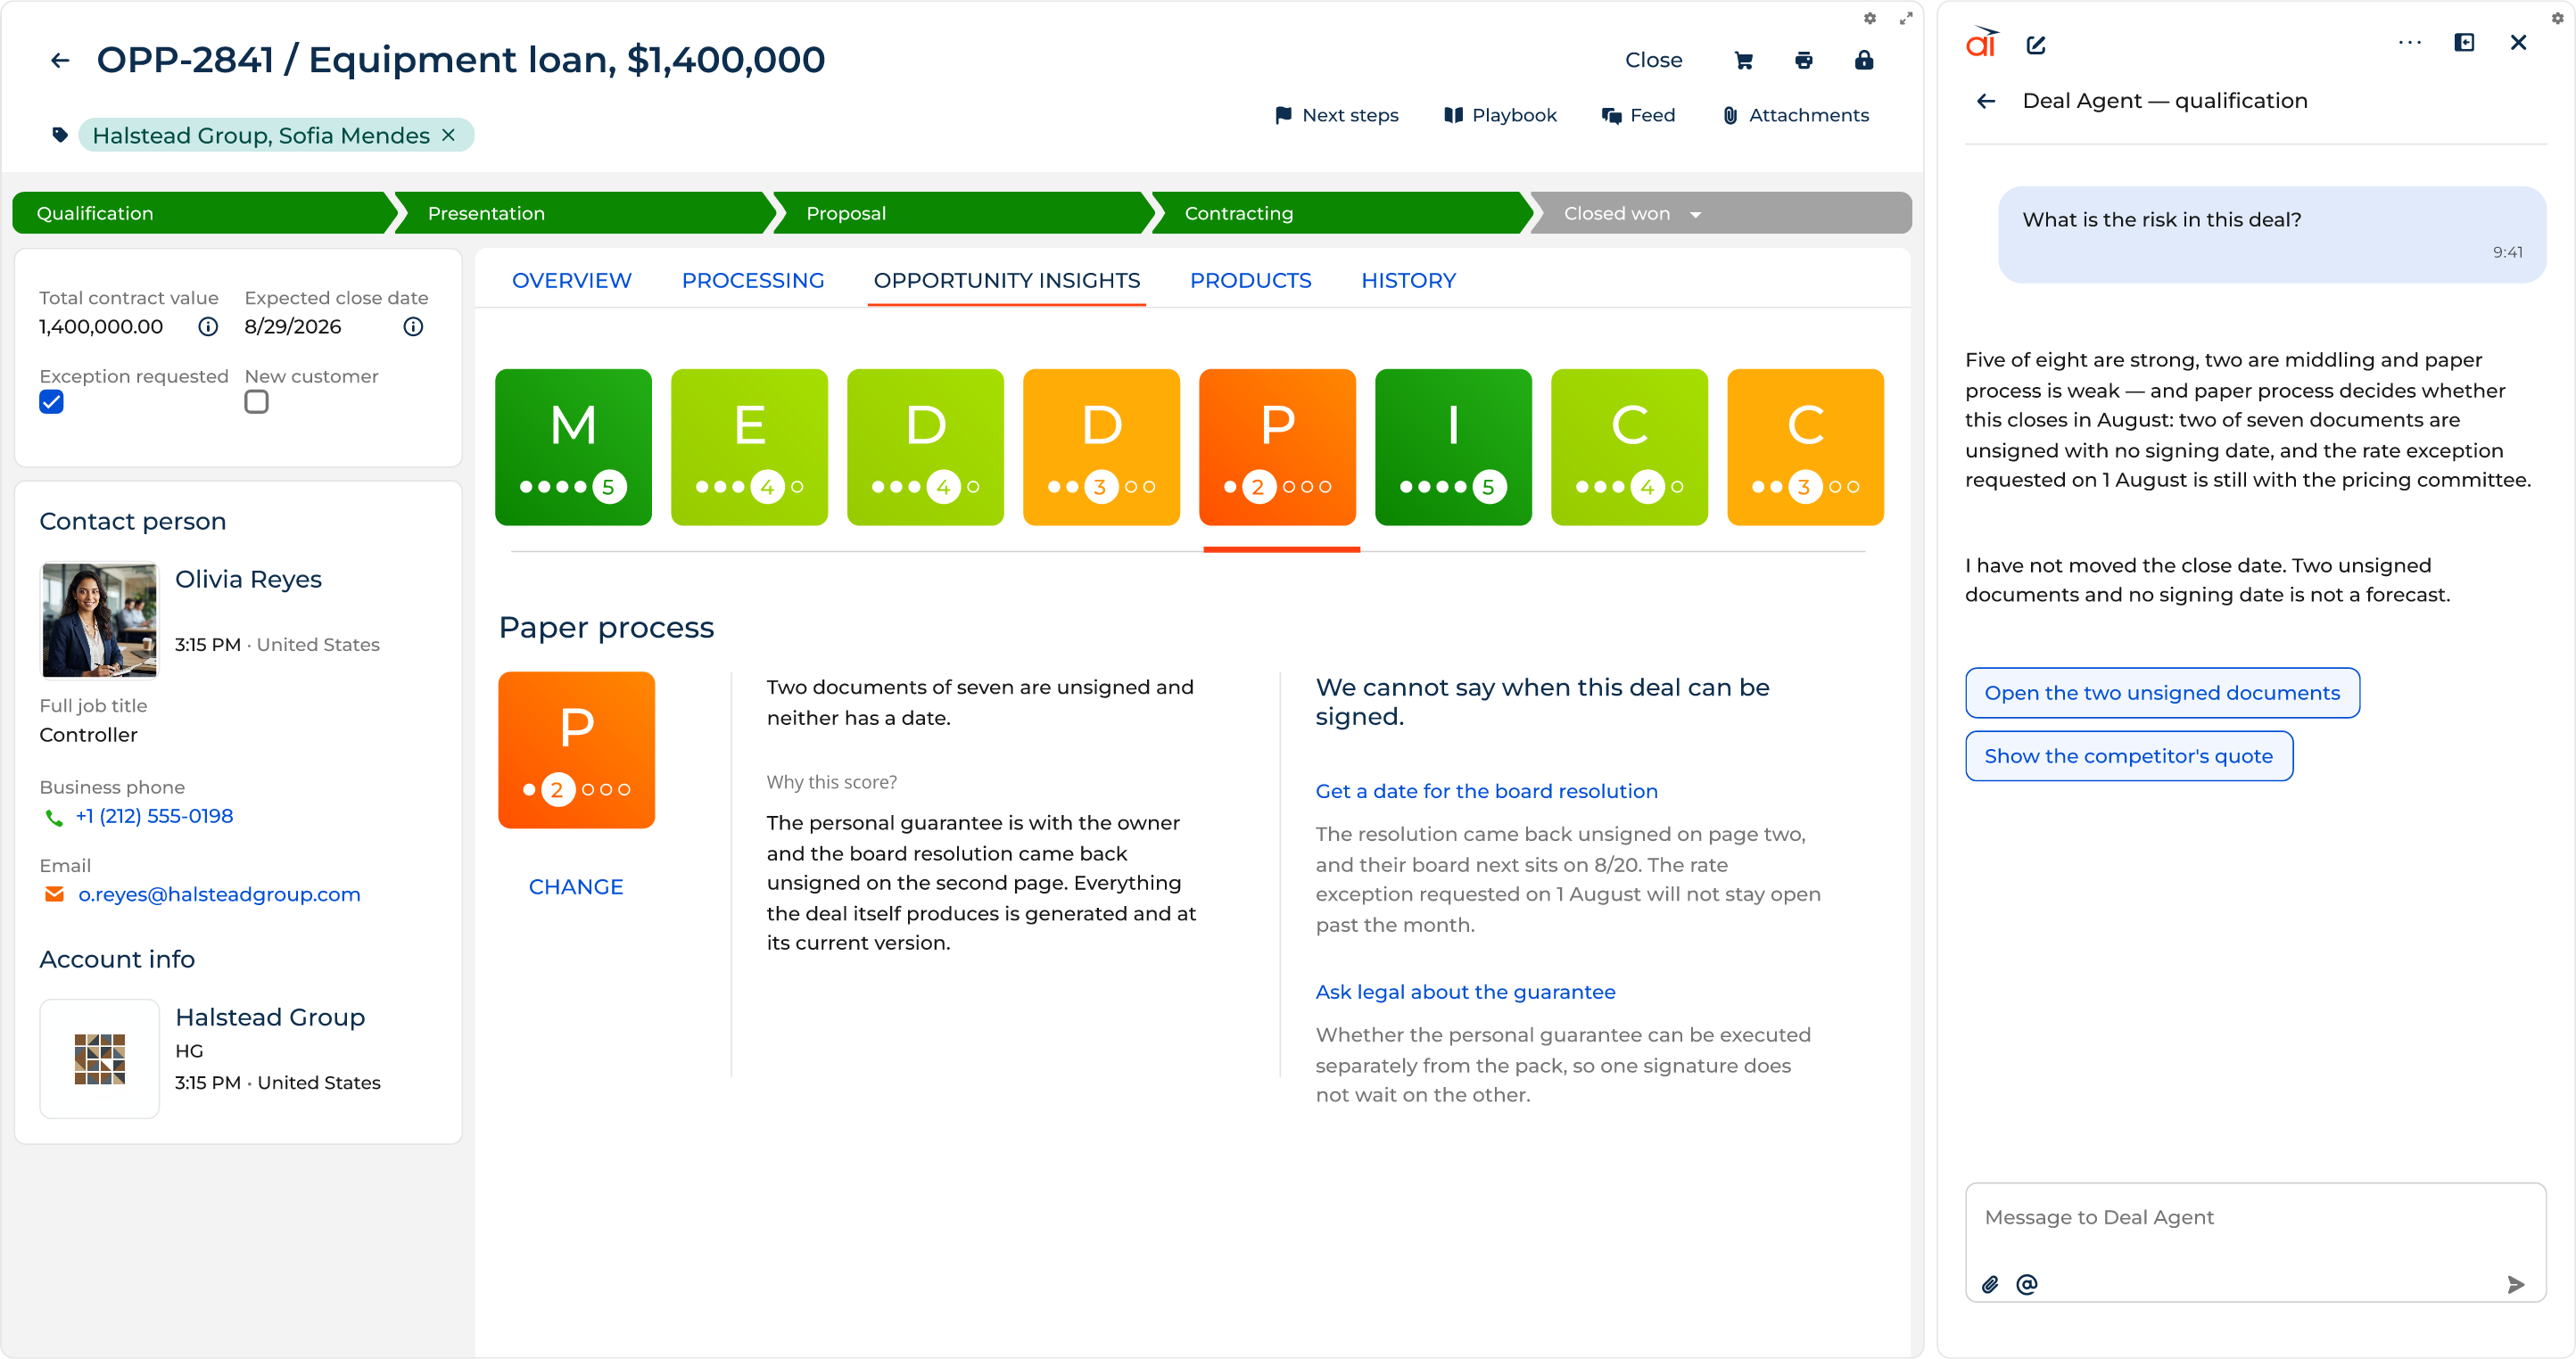
Task: Open more options ellipsis in agent panel
Action: coord(2409,43)
